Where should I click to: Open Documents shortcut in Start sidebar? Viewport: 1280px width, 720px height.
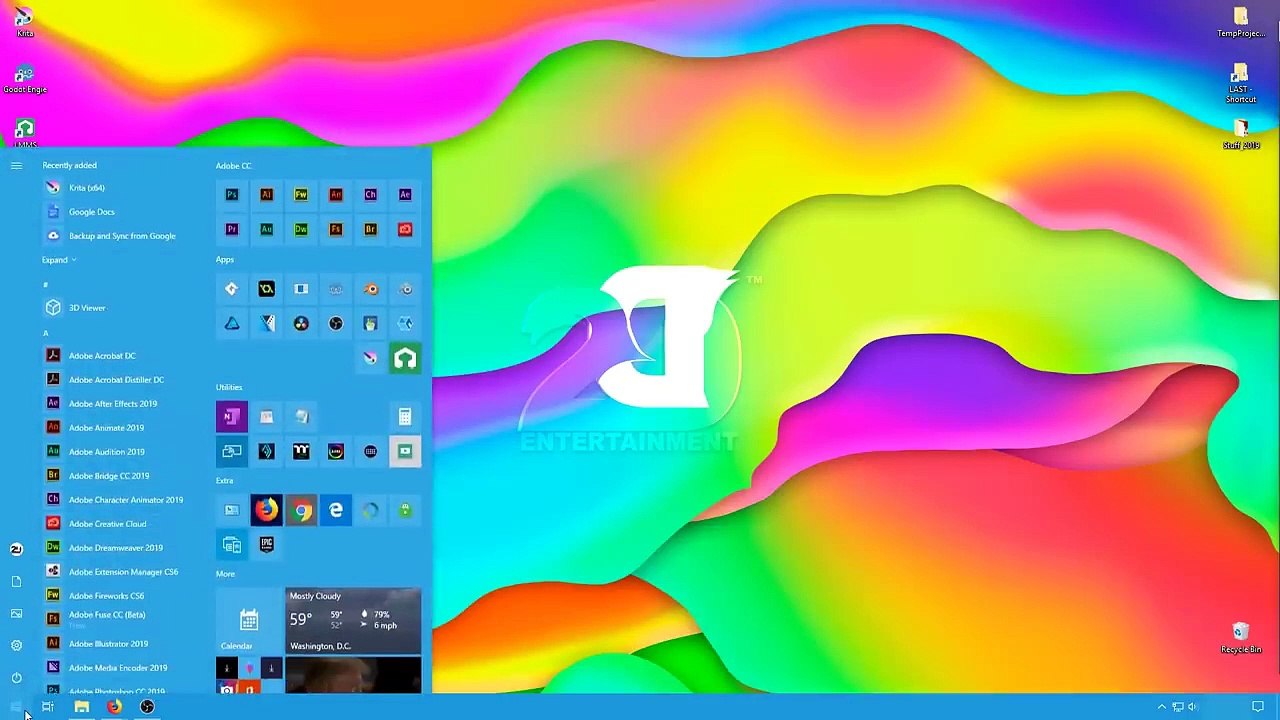click(16, 582)
